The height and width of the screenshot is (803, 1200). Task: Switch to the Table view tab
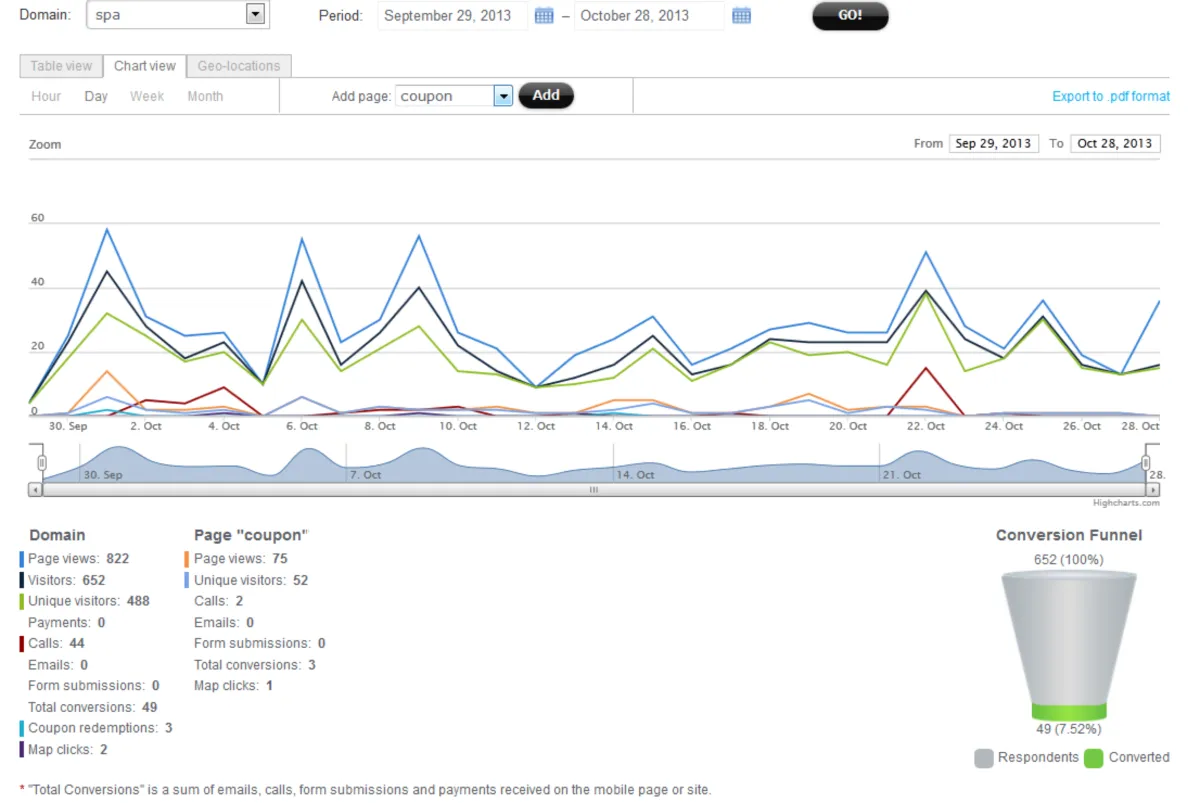(x=61, y=66)
